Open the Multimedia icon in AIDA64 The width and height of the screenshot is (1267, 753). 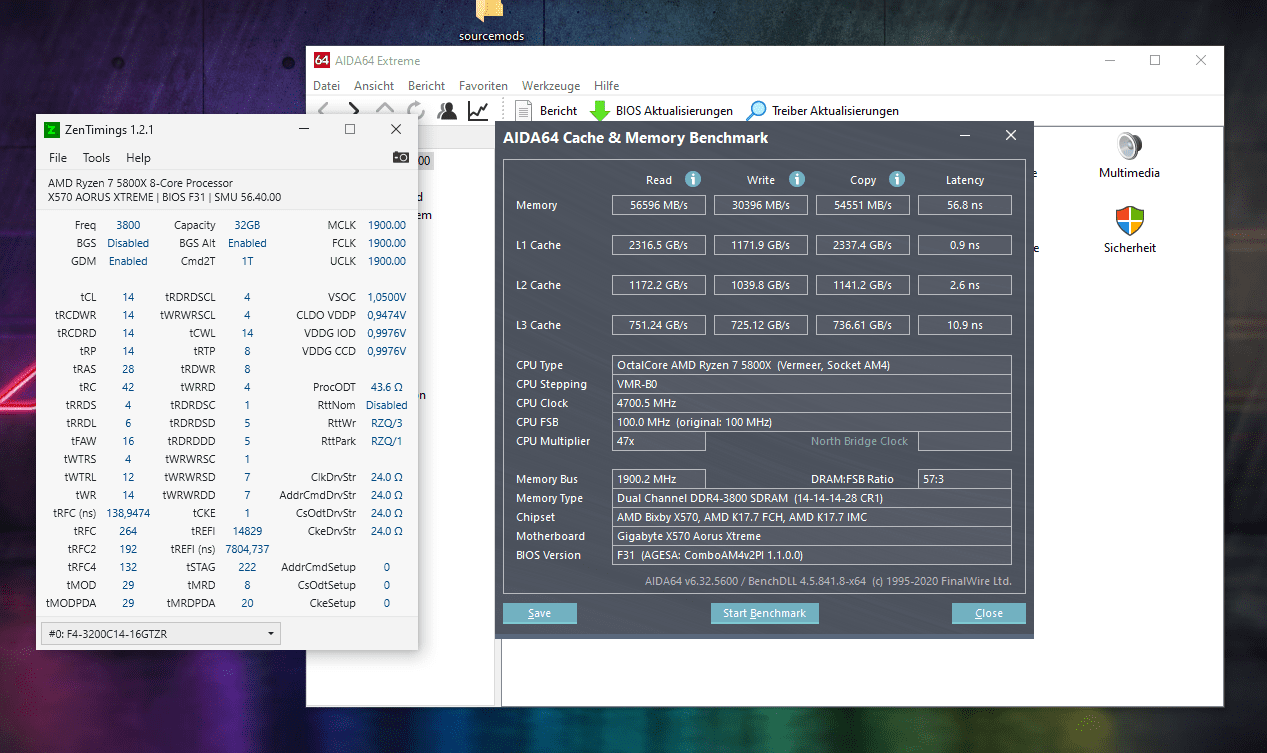click(x=1129, y=156)
